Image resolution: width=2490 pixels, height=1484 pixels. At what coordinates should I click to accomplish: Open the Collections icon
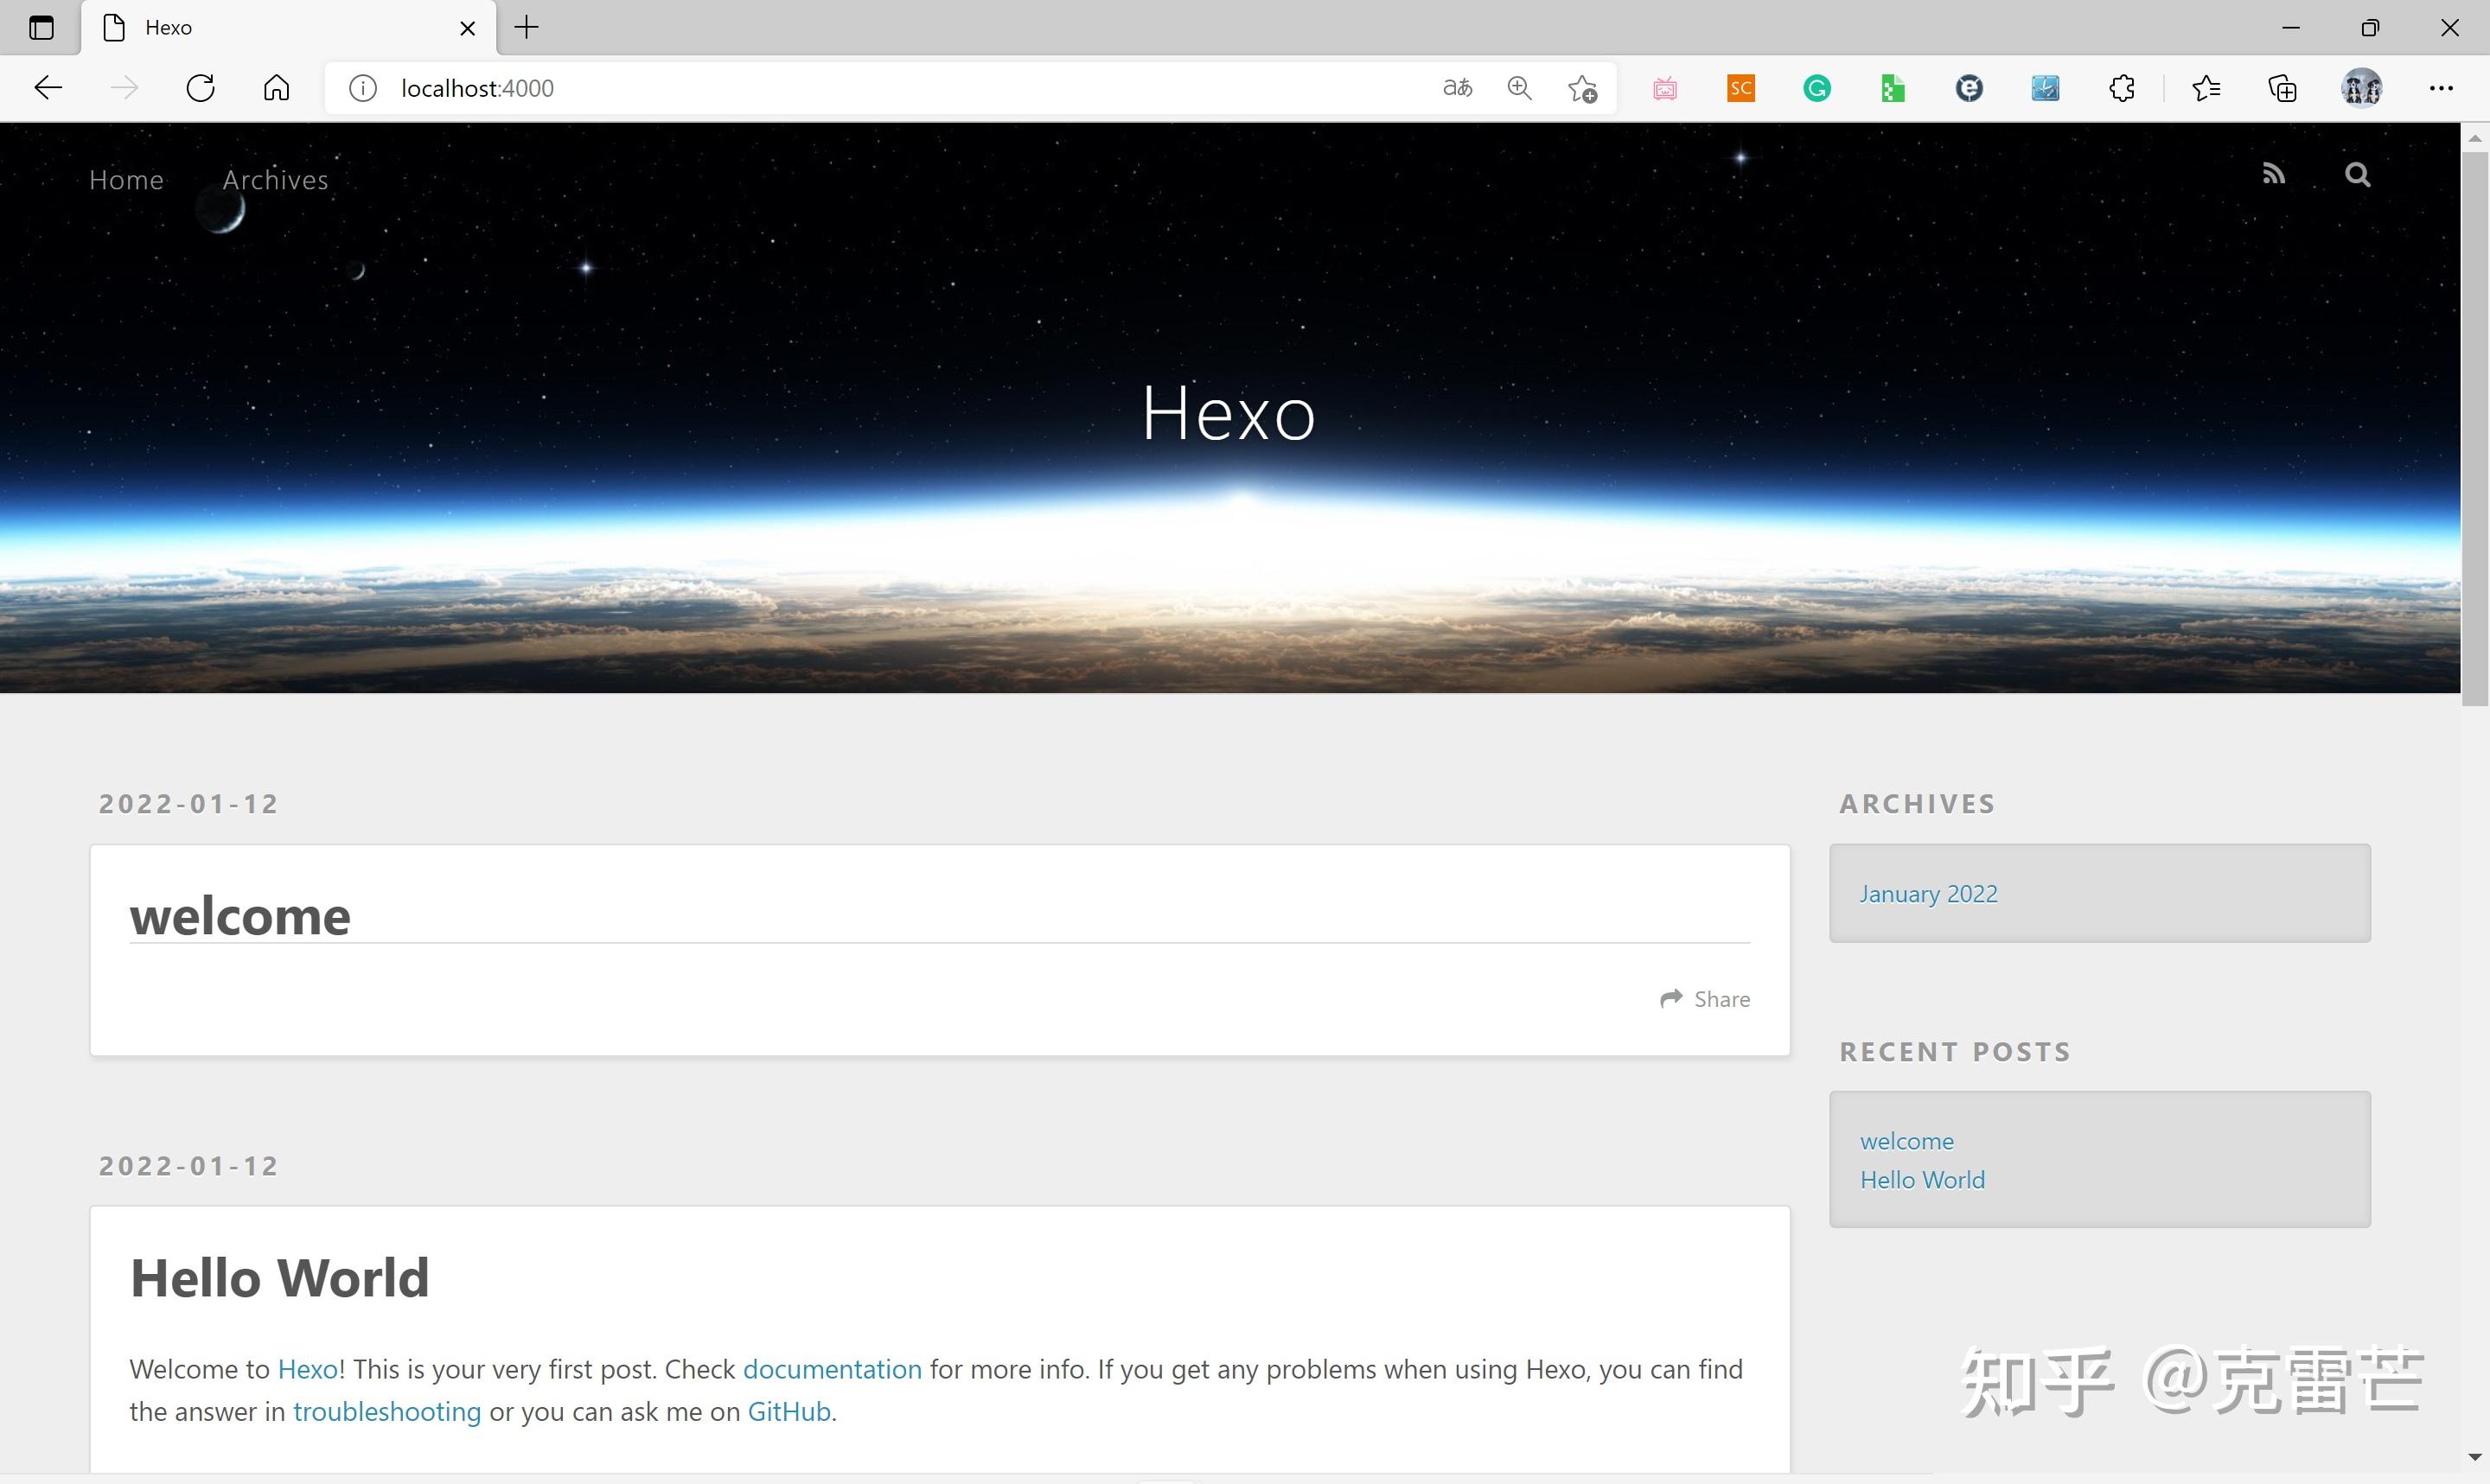pos(2281,88)
